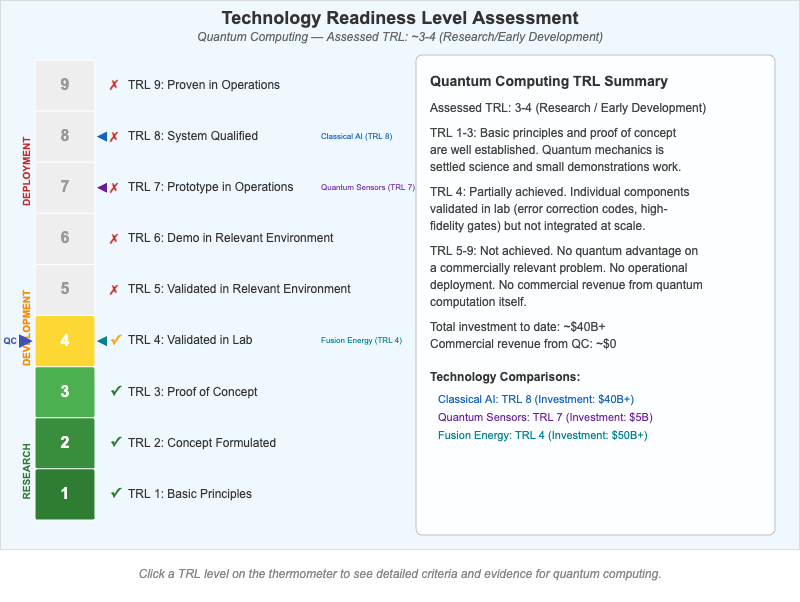Toggle the red X on TRL 5
Viewport: 800px width, 602px height.
[x=112, y=289]
